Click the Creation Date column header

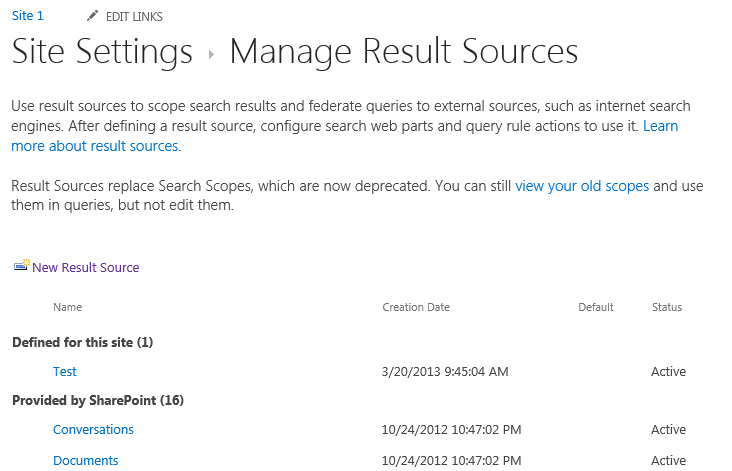[416, 307]
